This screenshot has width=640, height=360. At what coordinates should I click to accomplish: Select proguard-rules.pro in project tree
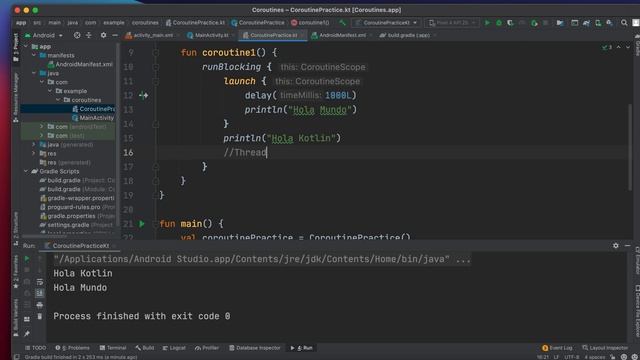pyautogui.click(x=77, y=207)
